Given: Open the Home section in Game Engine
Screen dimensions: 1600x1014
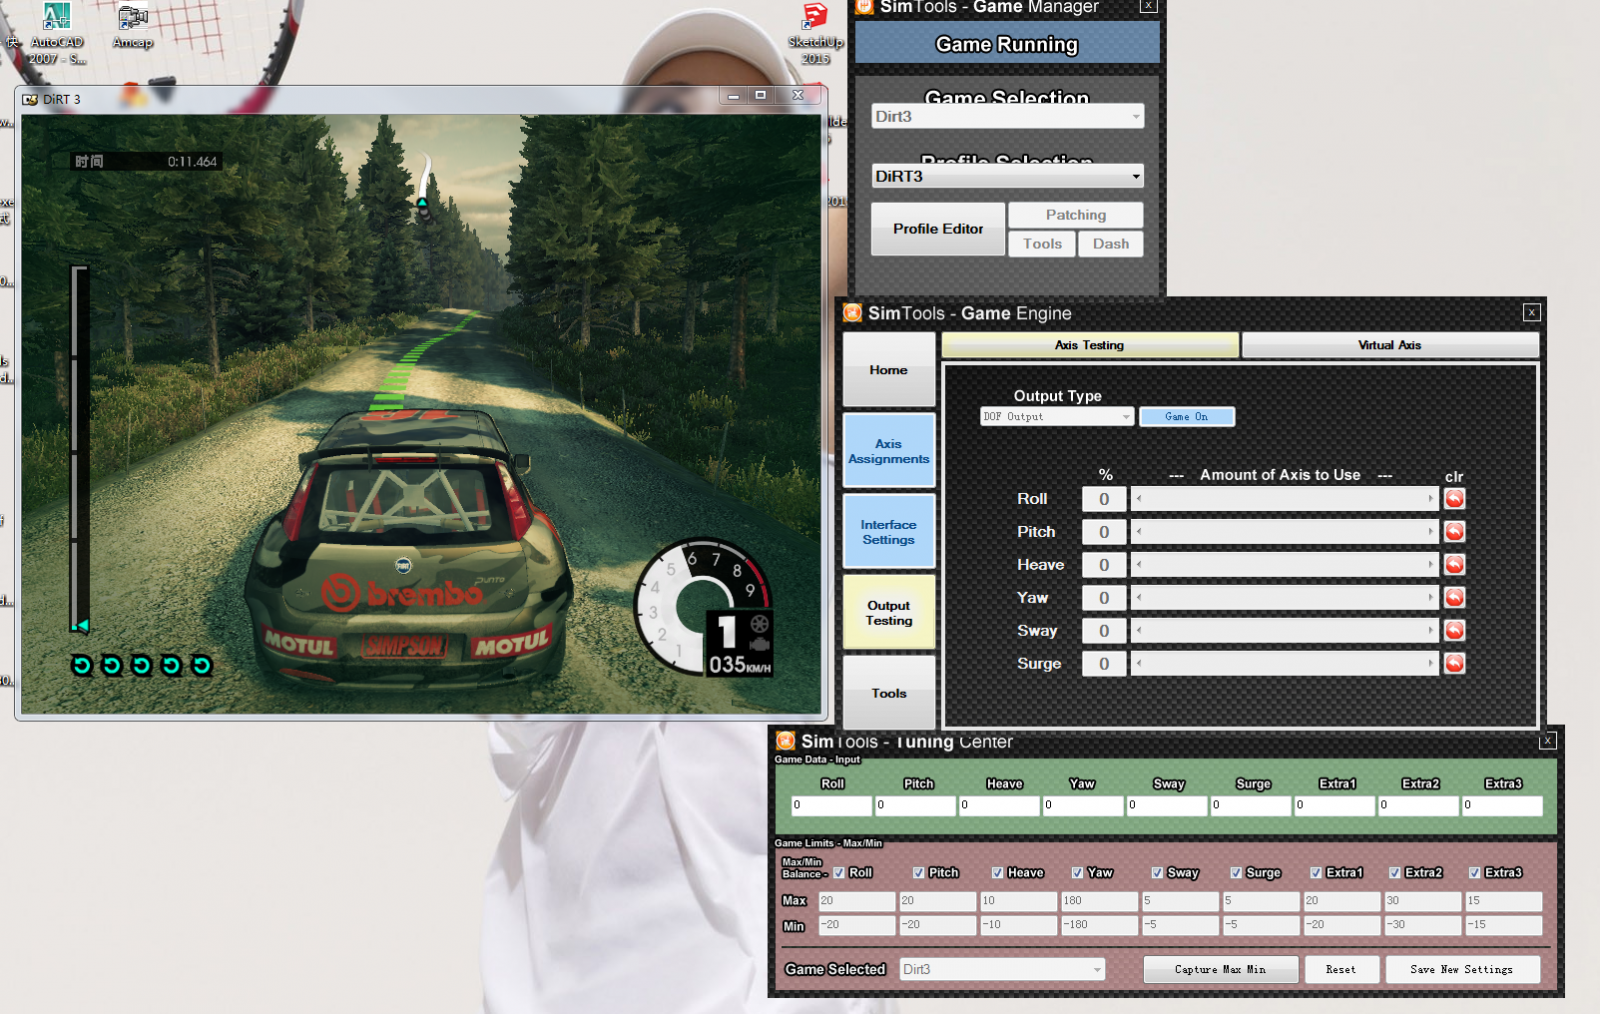Looking at the screenshot, I should coord(889,370).
